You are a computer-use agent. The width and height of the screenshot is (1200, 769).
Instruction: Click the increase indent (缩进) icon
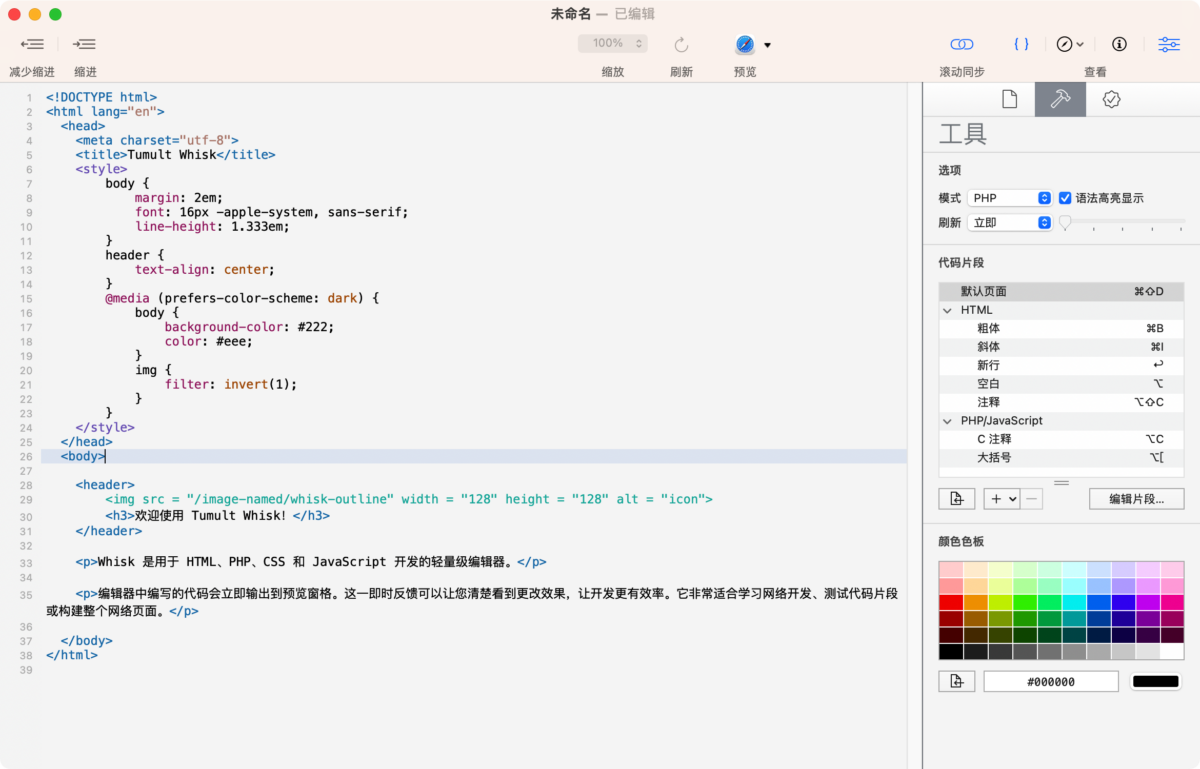(x=85, y=44)
